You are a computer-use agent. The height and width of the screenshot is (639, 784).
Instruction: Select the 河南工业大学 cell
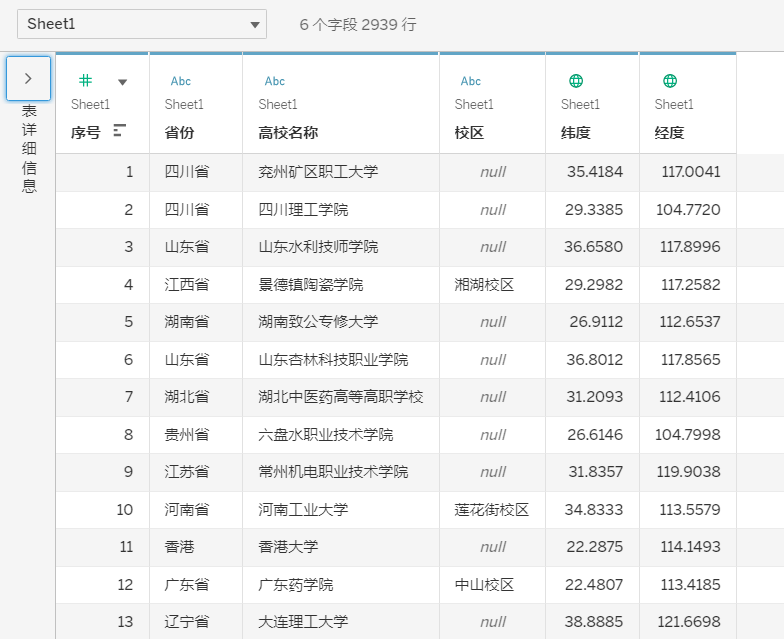click(303, 510)
